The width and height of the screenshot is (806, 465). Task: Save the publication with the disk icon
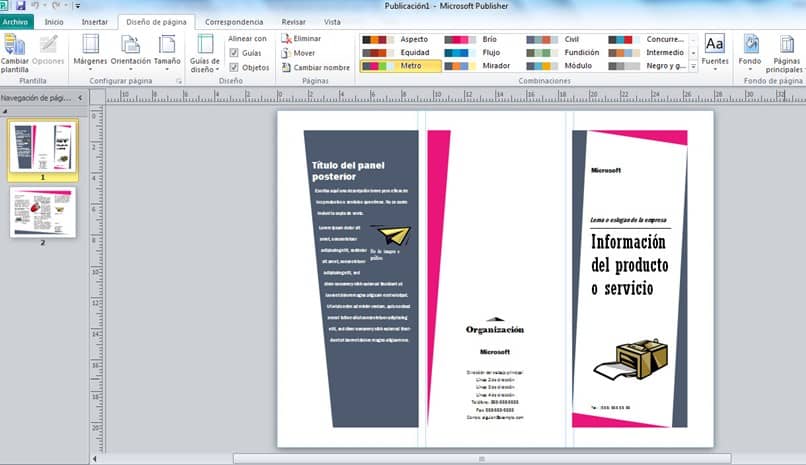[x=21, y=6]
